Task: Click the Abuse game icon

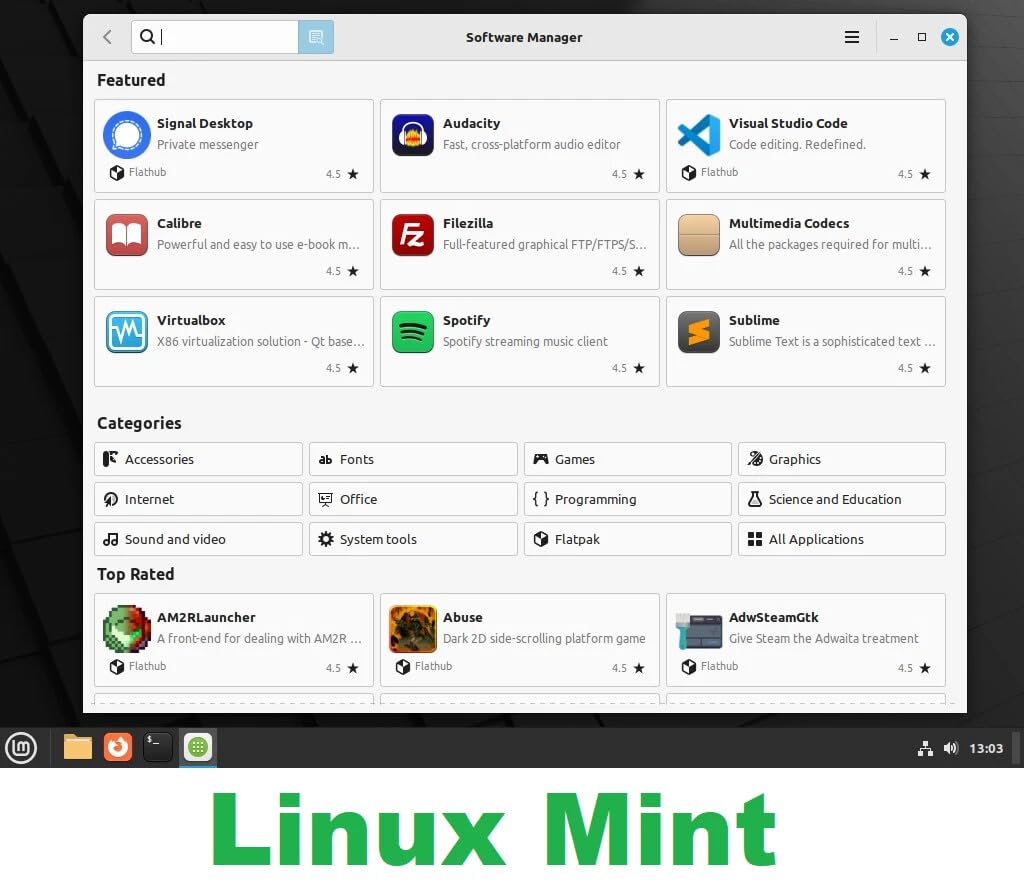Action: [x=413, y=629]
